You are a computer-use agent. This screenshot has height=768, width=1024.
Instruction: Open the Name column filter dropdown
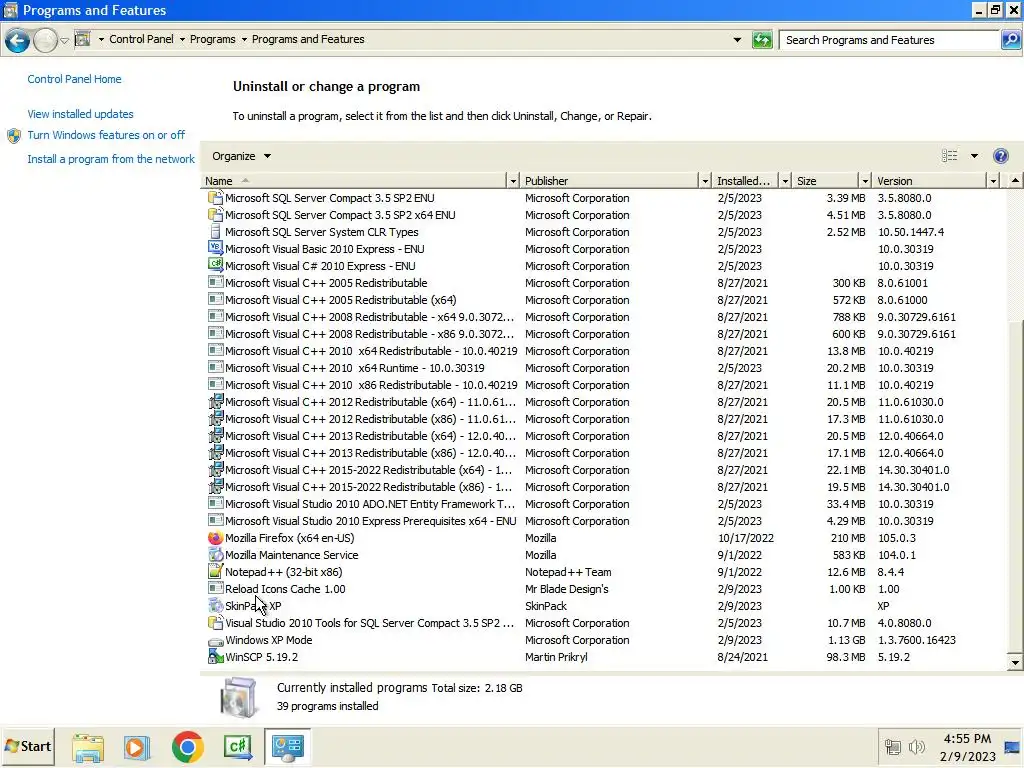coord(513,181)
